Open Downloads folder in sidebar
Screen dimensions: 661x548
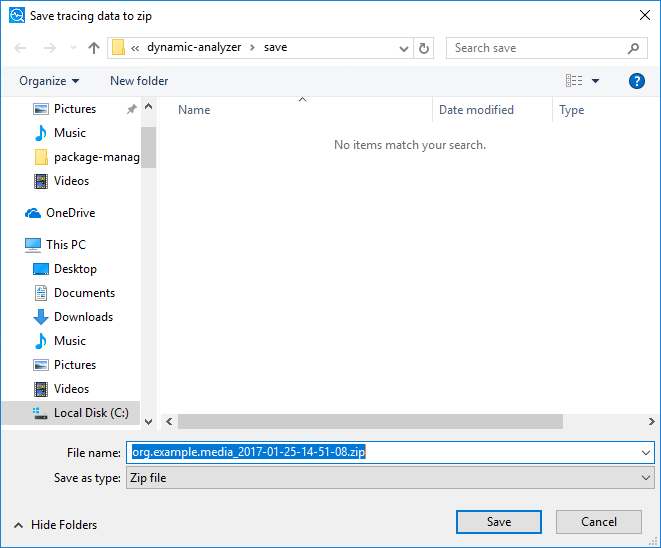tap(83, 317)
